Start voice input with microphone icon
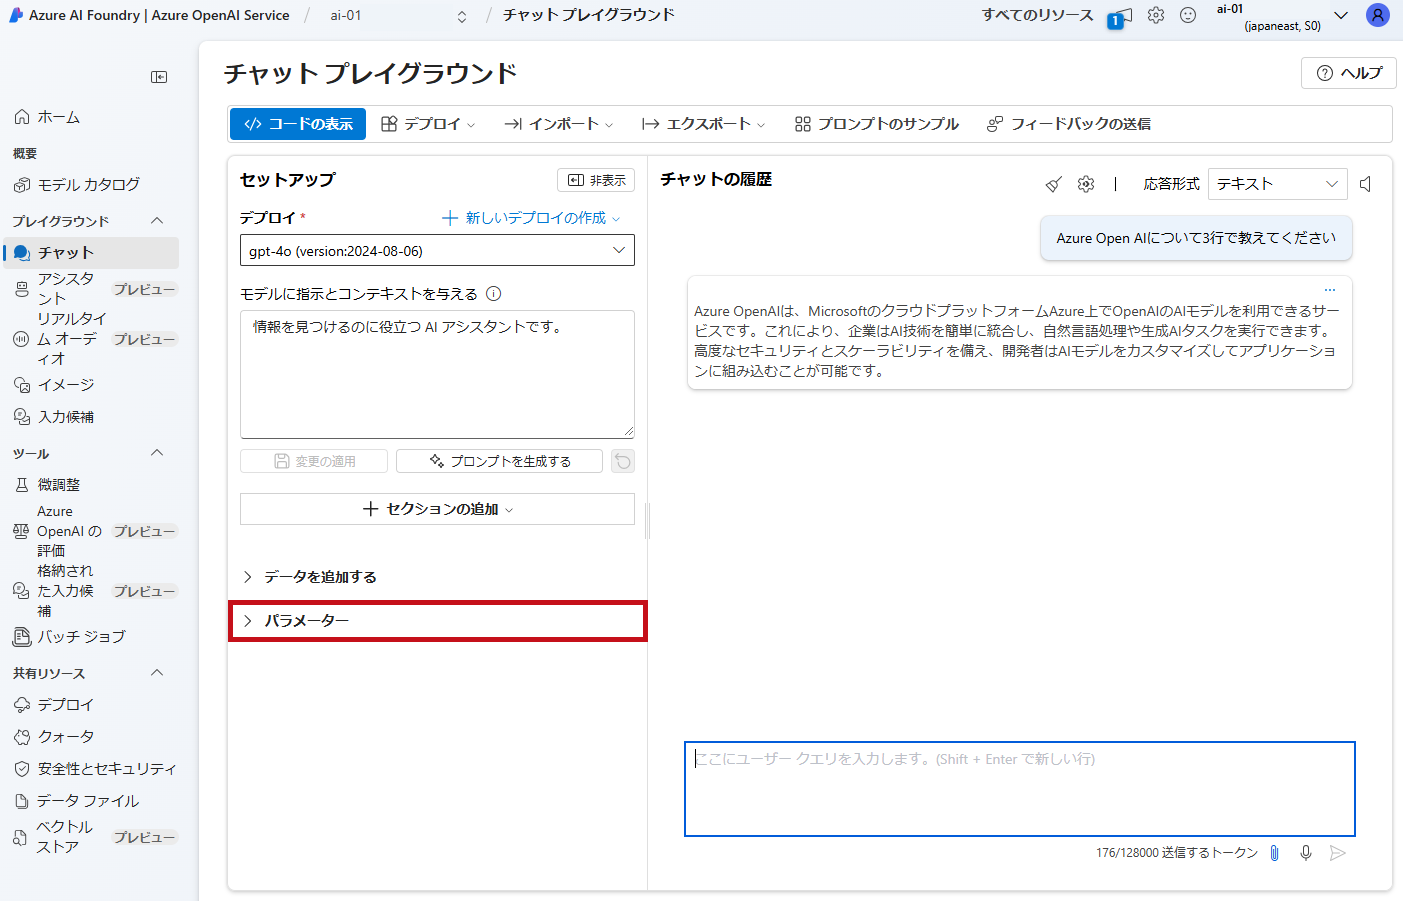 [x=1306, y=853]
